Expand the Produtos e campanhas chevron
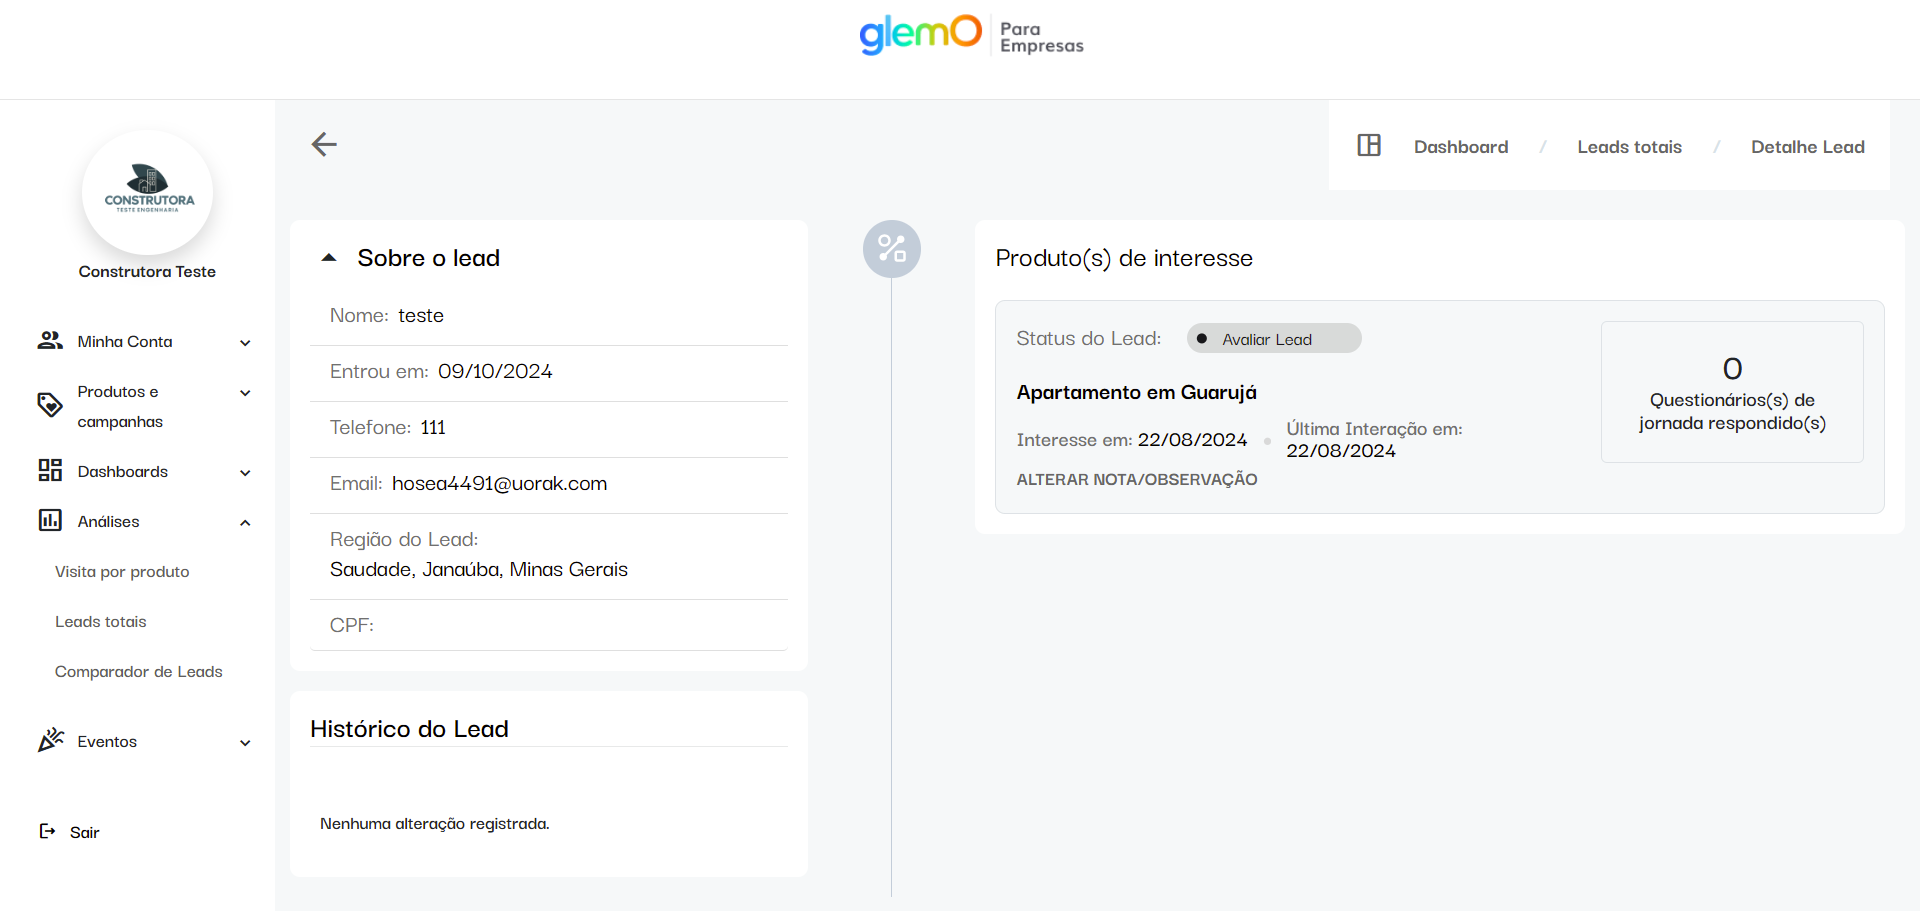The width and height of the screenshot is (1920, 911). 245,393
